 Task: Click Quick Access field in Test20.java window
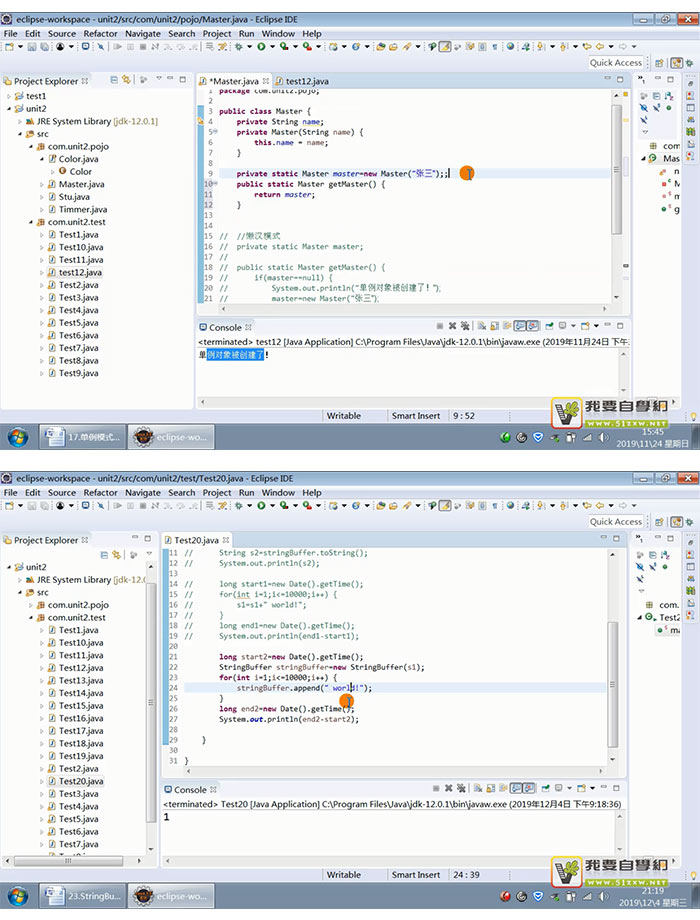pyautogui.click(x=616, y=522)
